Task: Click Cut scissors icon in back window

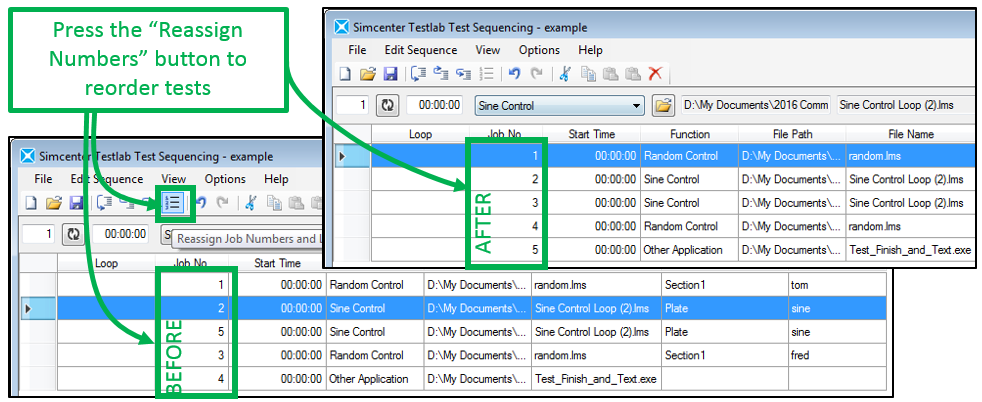Action: [x=251, y=203]
